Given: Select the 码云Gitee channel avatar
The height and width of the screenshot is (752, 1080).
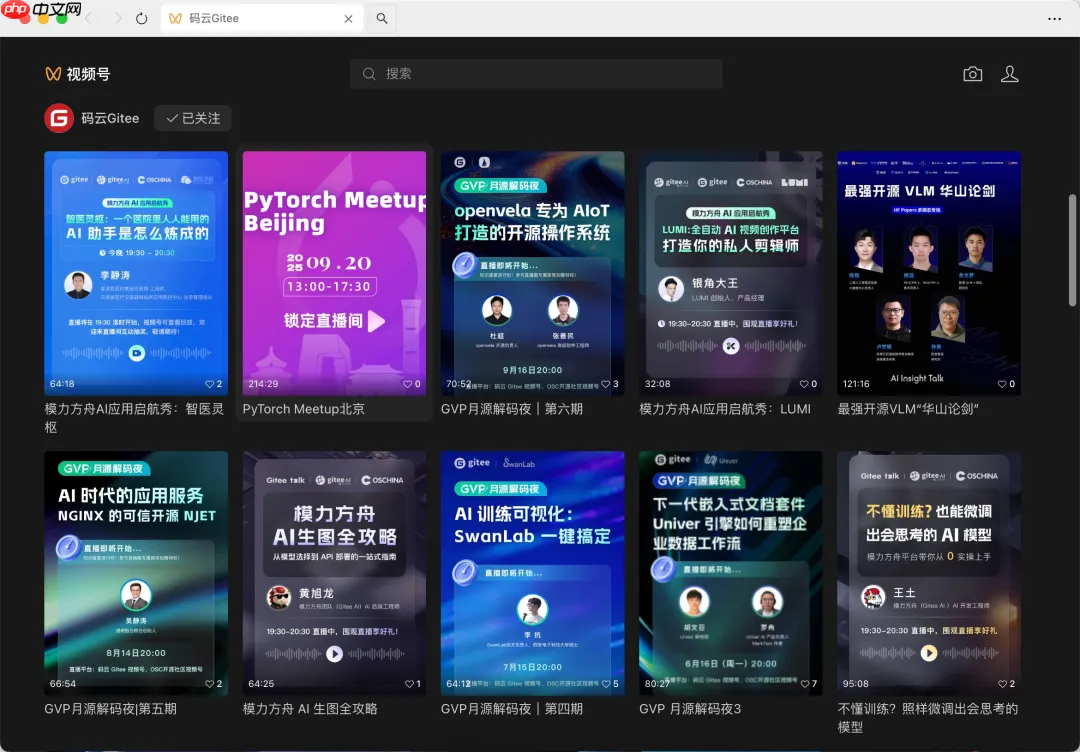Looking at the screenshot, I should click(x=60, y=118).
